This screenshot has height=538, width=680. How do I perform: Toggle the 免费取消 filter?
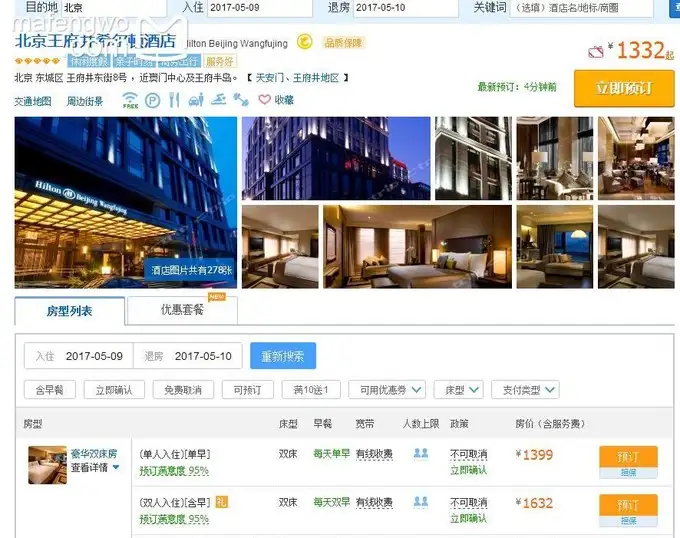(x=183, y=390)
